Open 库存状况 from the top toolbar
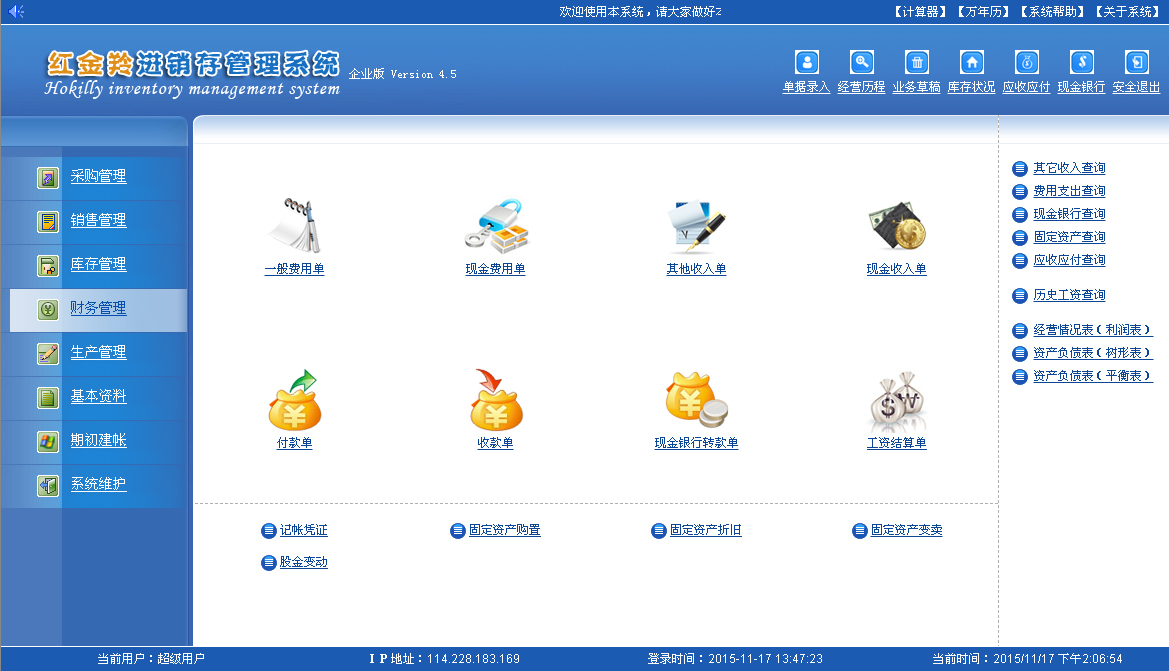Viewport: 1169px width, 671px height. click(971, 62)
